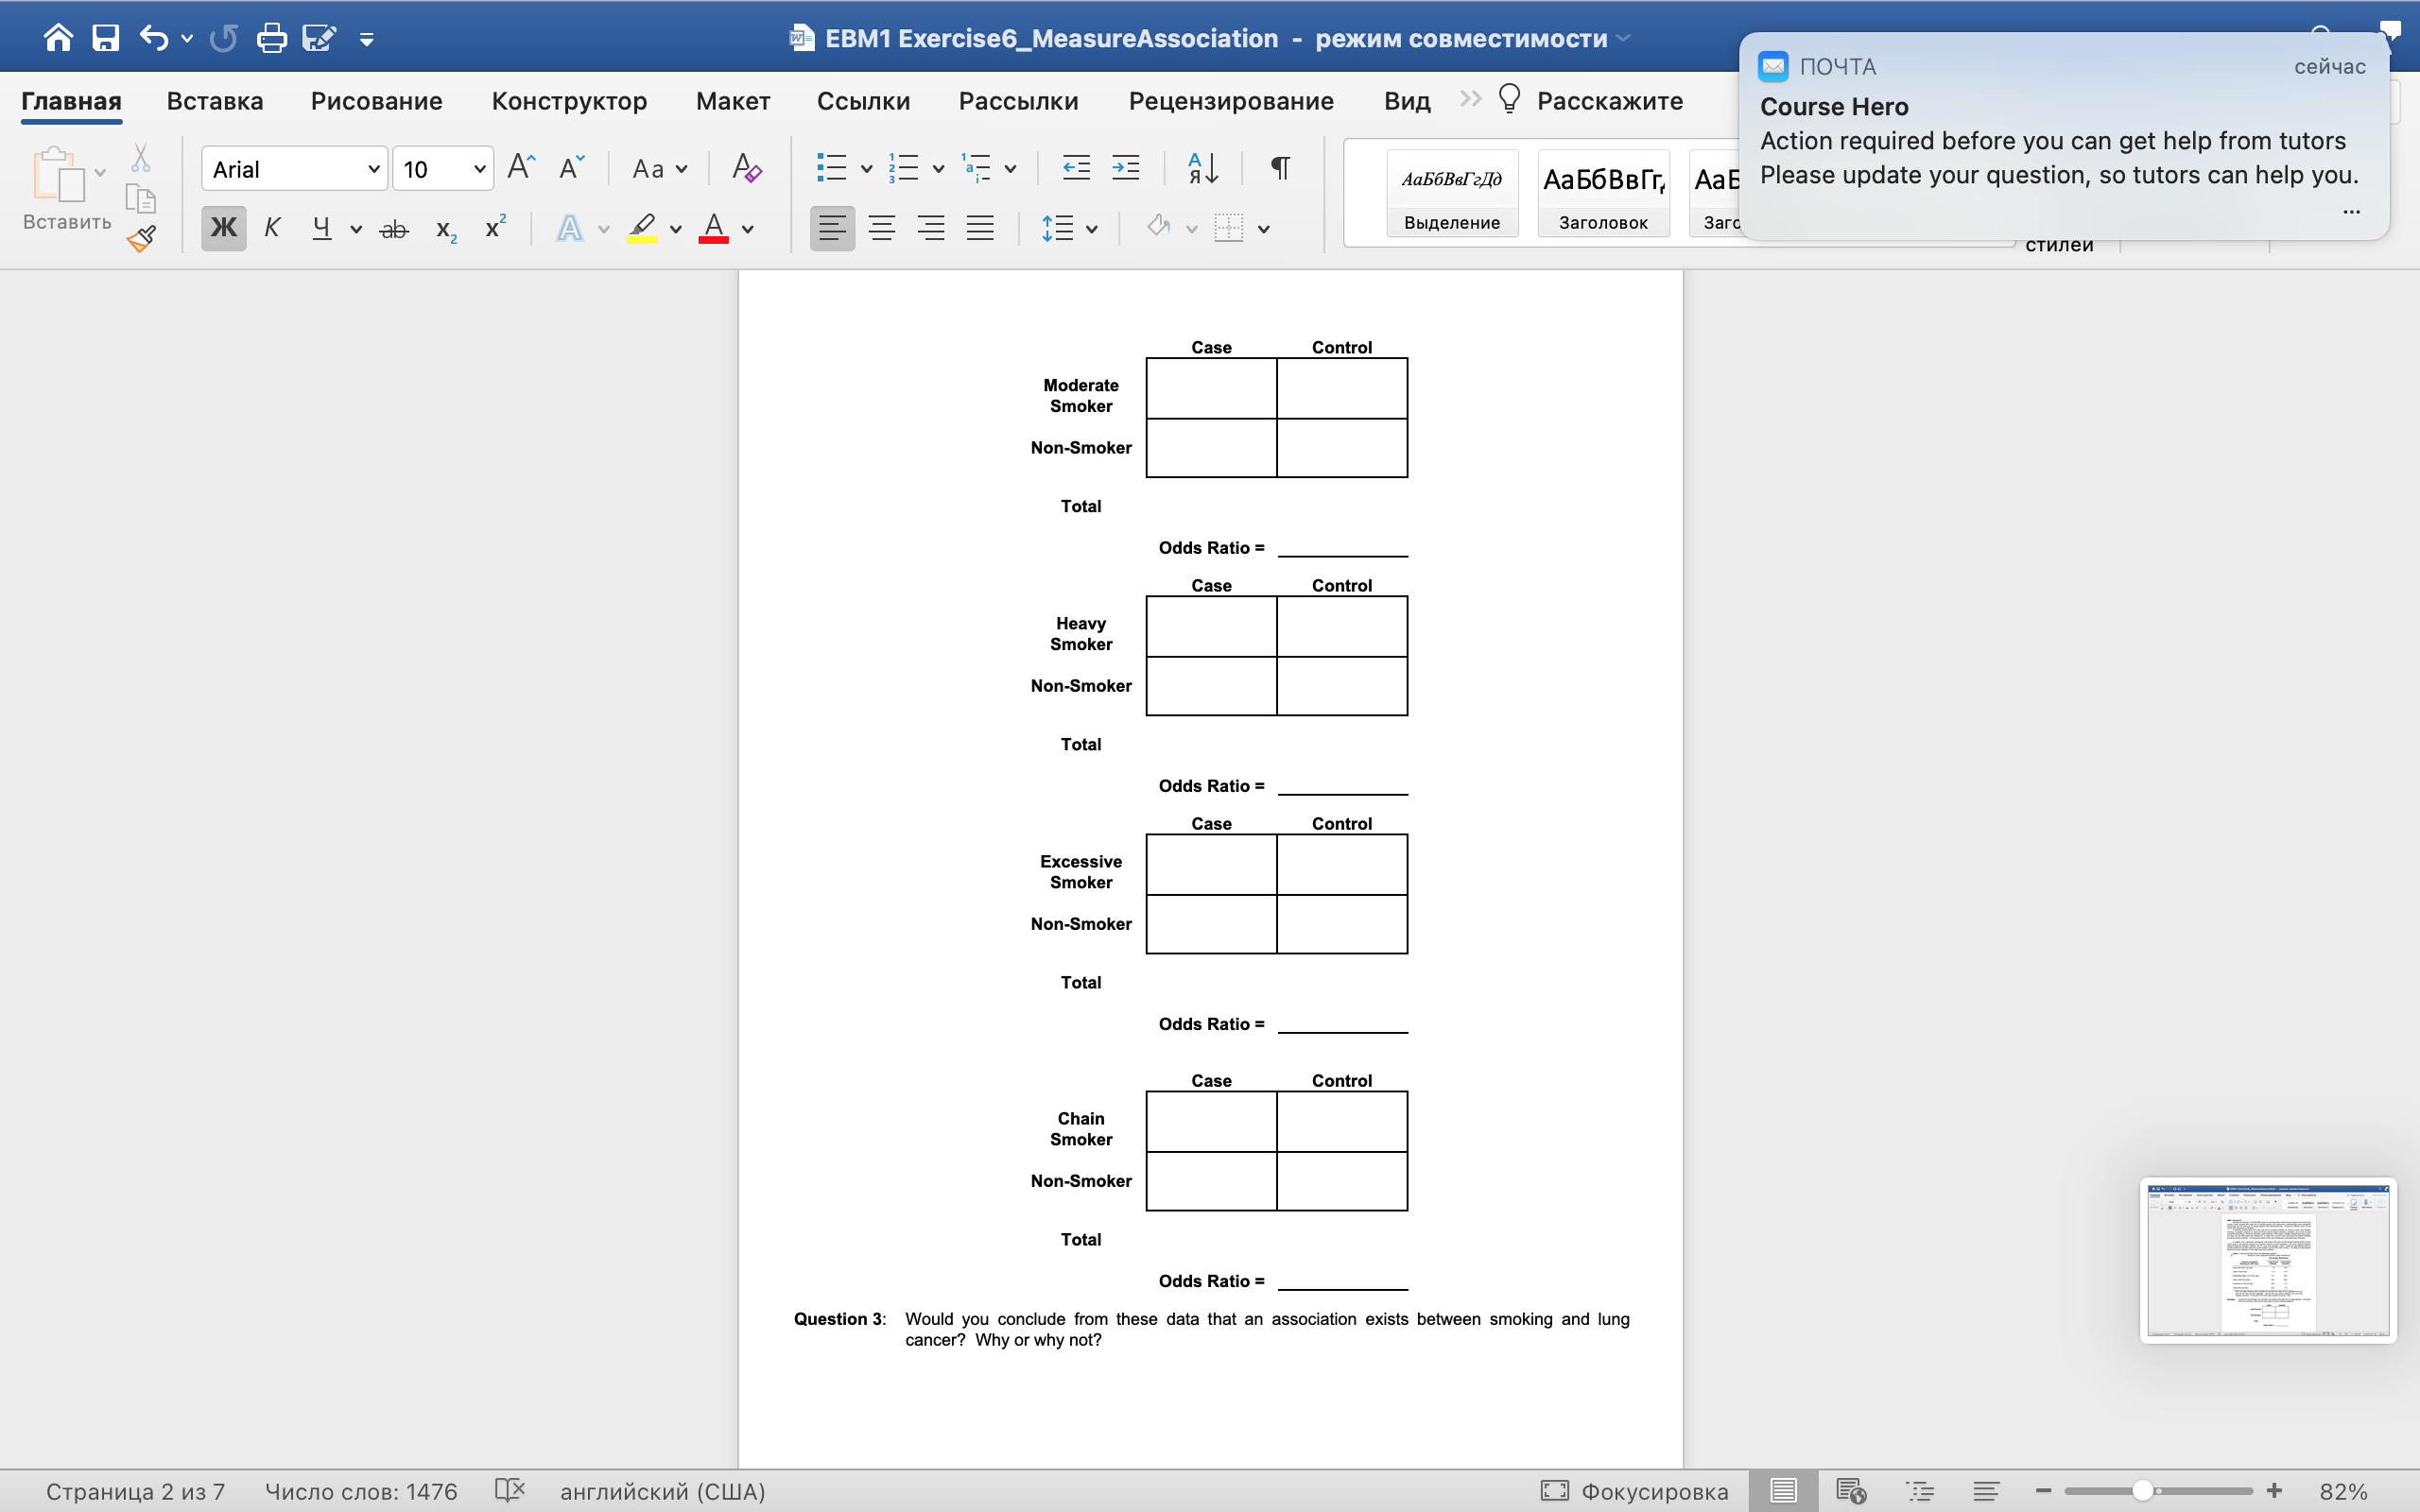
Task: Apply the Заголовок style
Action: coord(1601,193)
